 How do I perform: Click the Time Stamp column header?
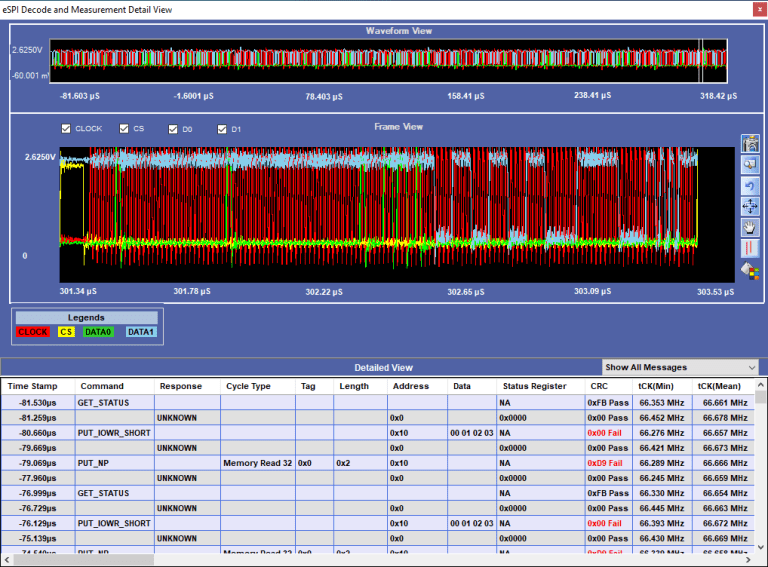[x=33, y=386]
